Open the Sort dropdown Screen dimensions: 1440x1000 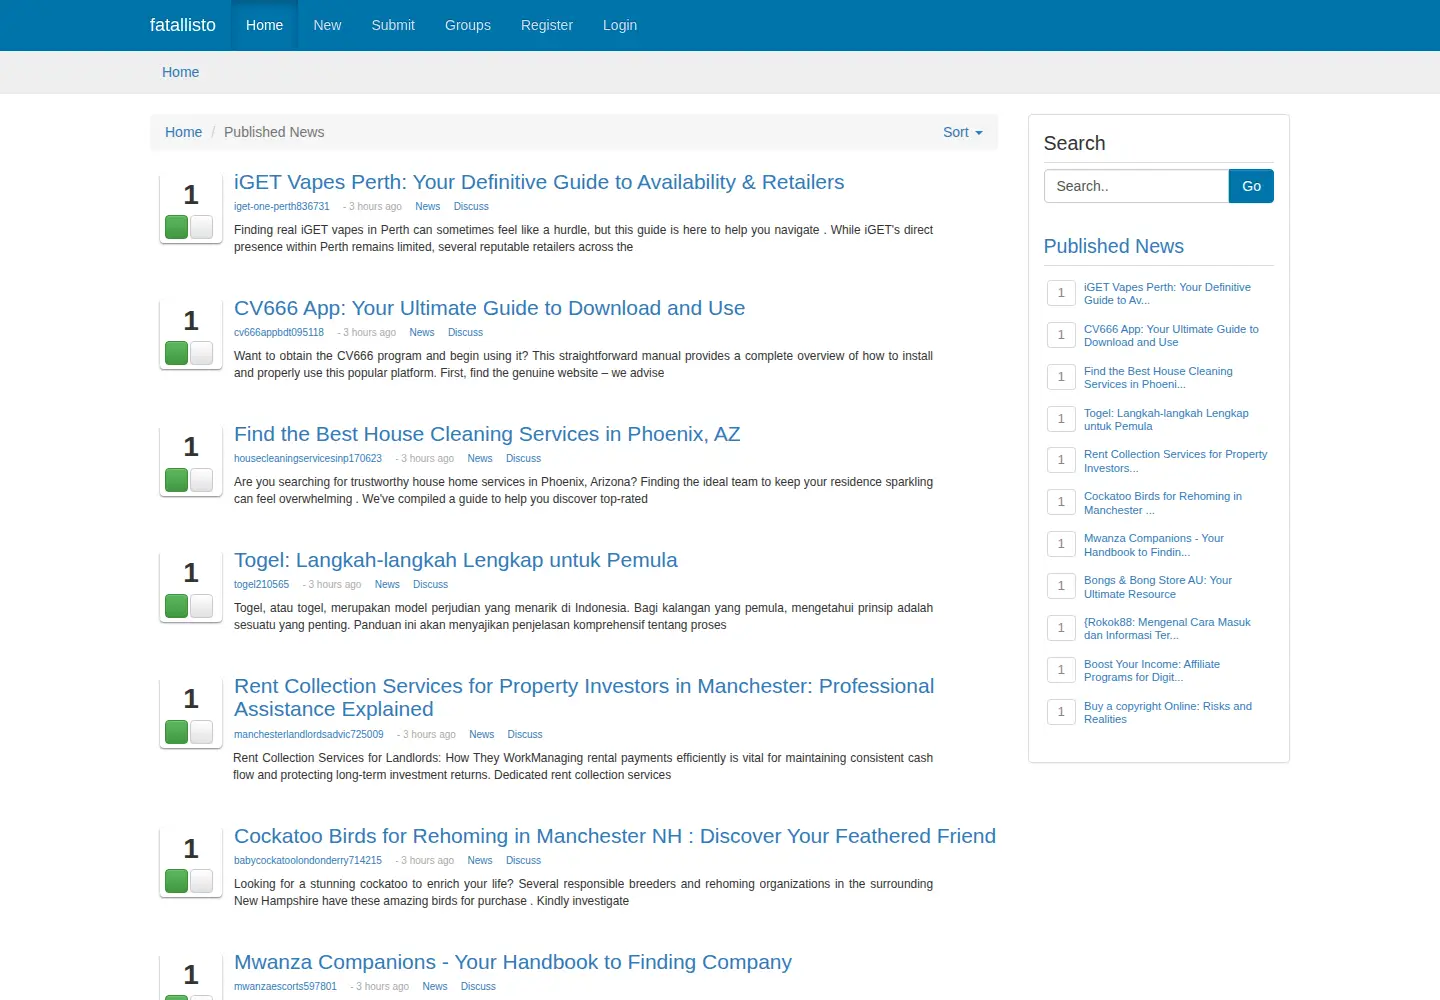pyautogui.click(x=962, y=132)
